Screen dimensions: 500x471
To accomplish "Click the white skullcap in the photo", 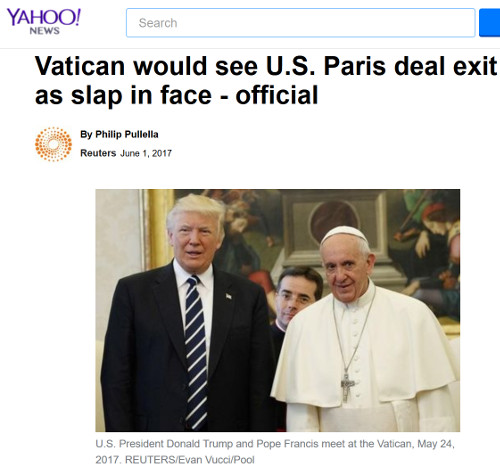I will tap(344, 233).
